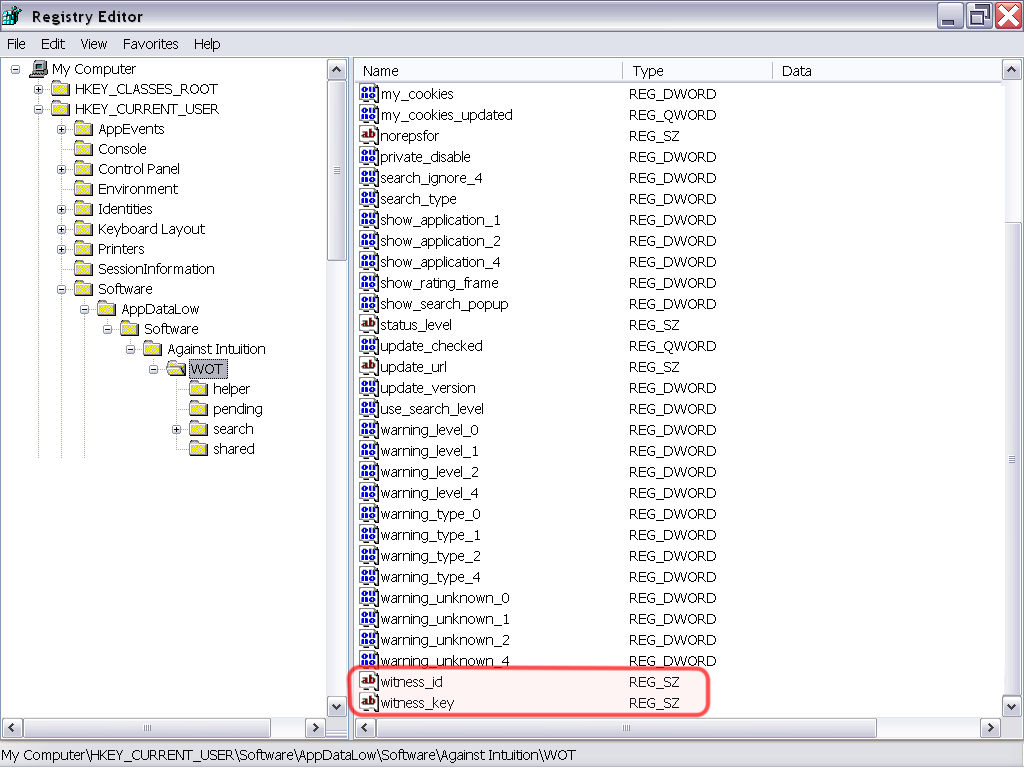The image size is (1024, 768).
Task: Click tree pane horizontal scroll left arrow
Action: click(x=12, y=728)
